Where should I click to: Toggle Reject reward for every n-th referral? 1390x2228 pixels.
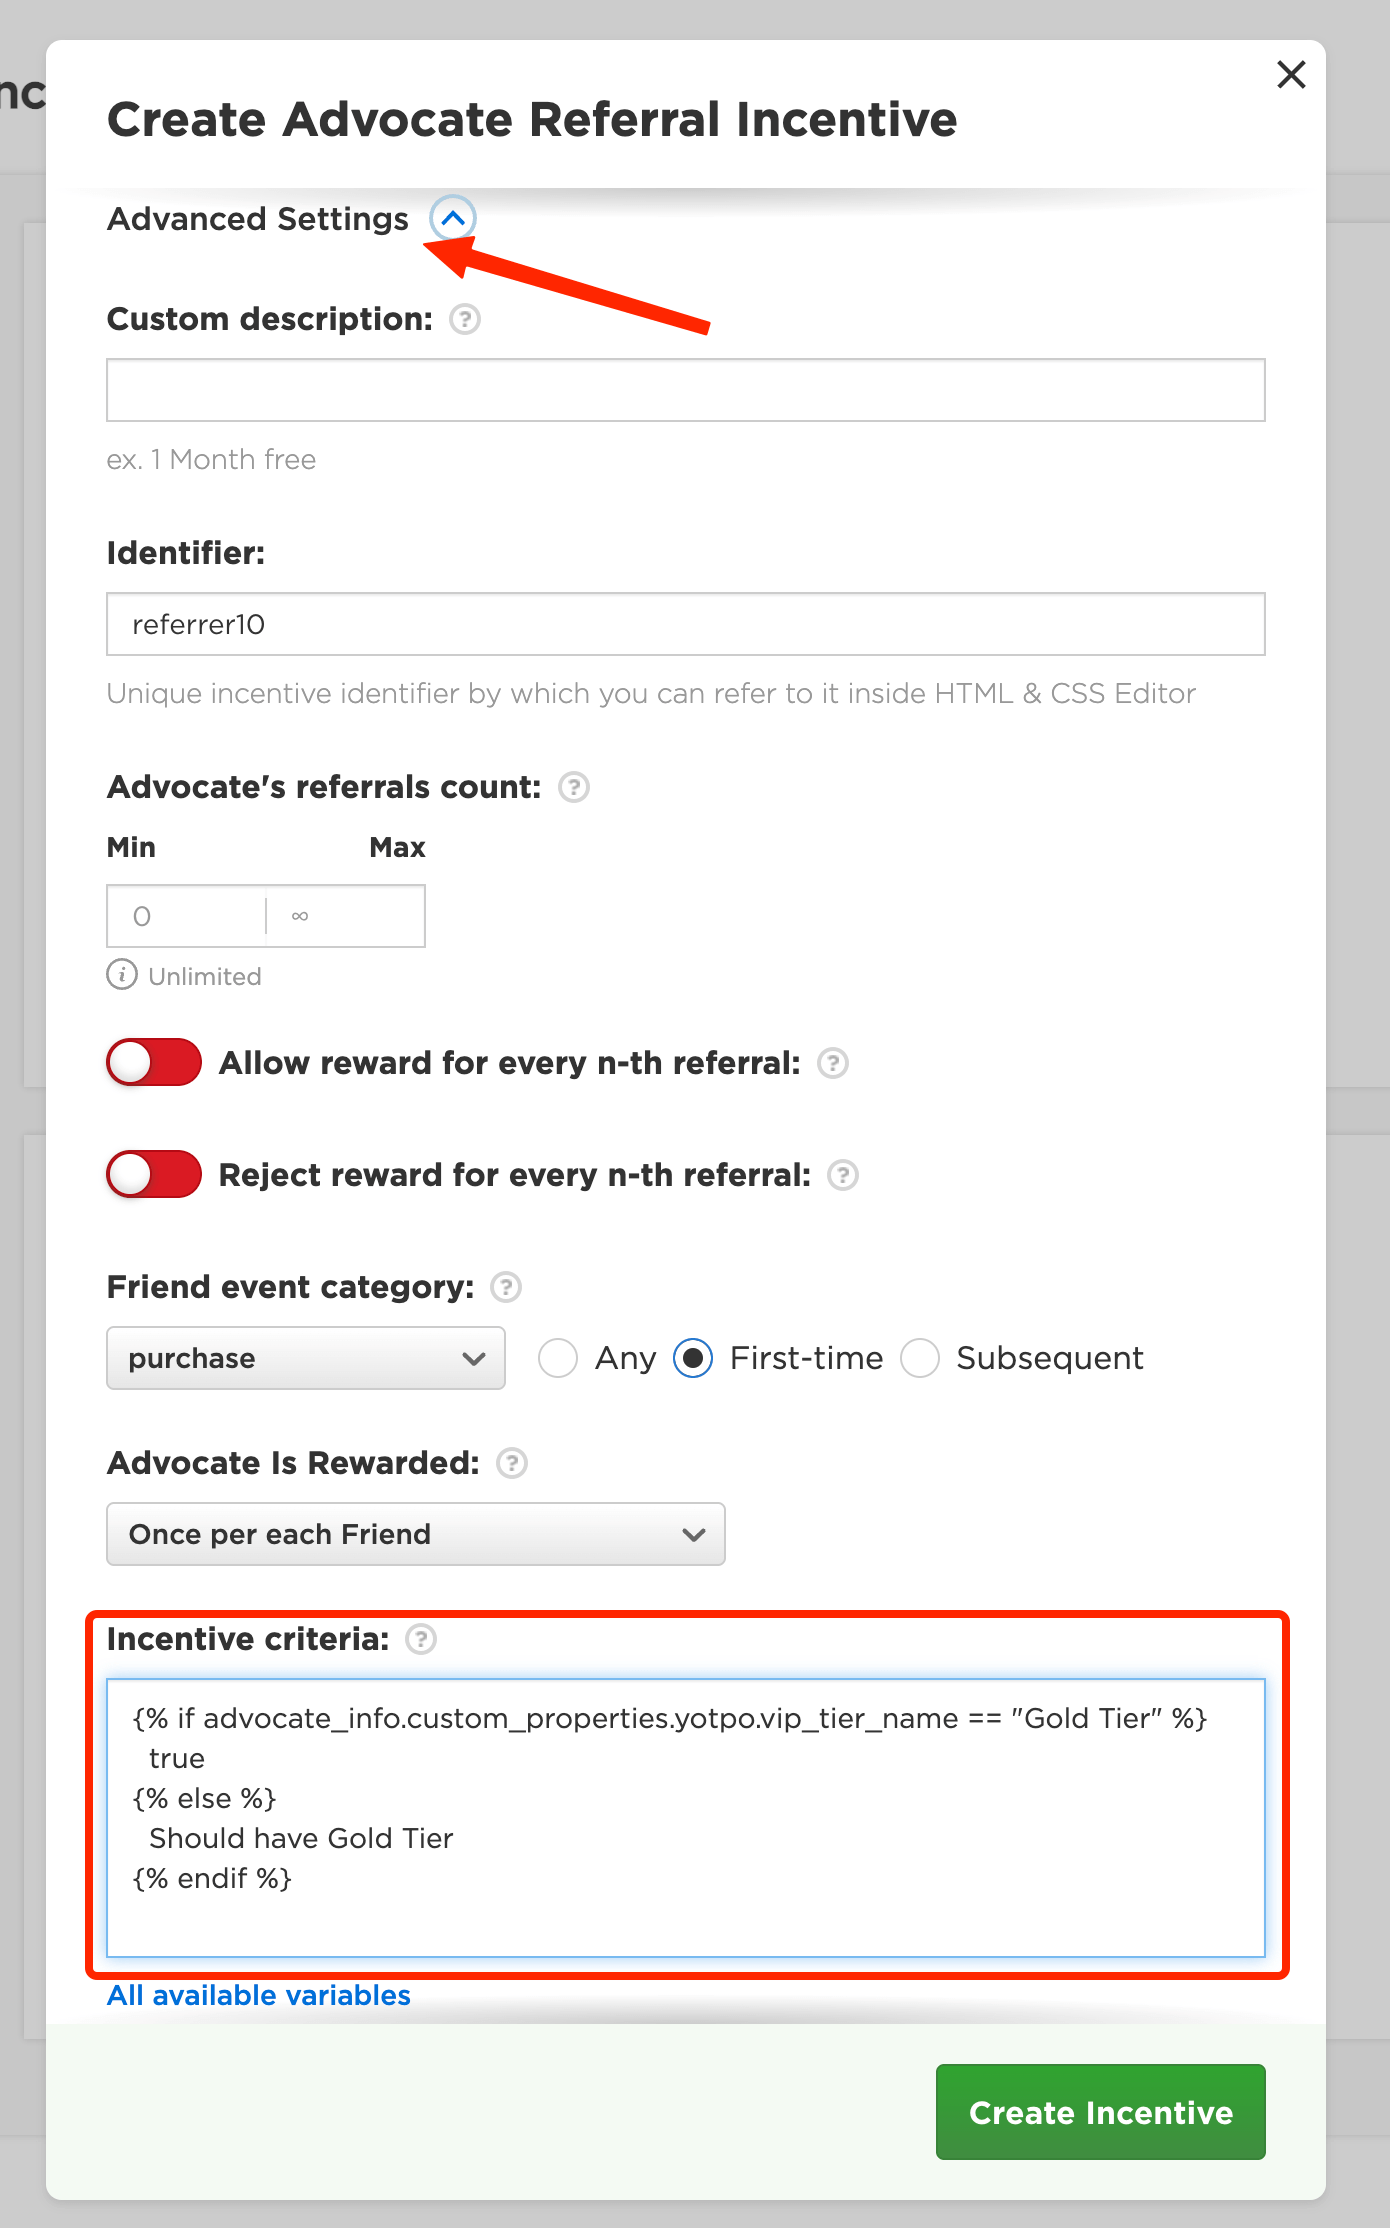(154, 1174)
